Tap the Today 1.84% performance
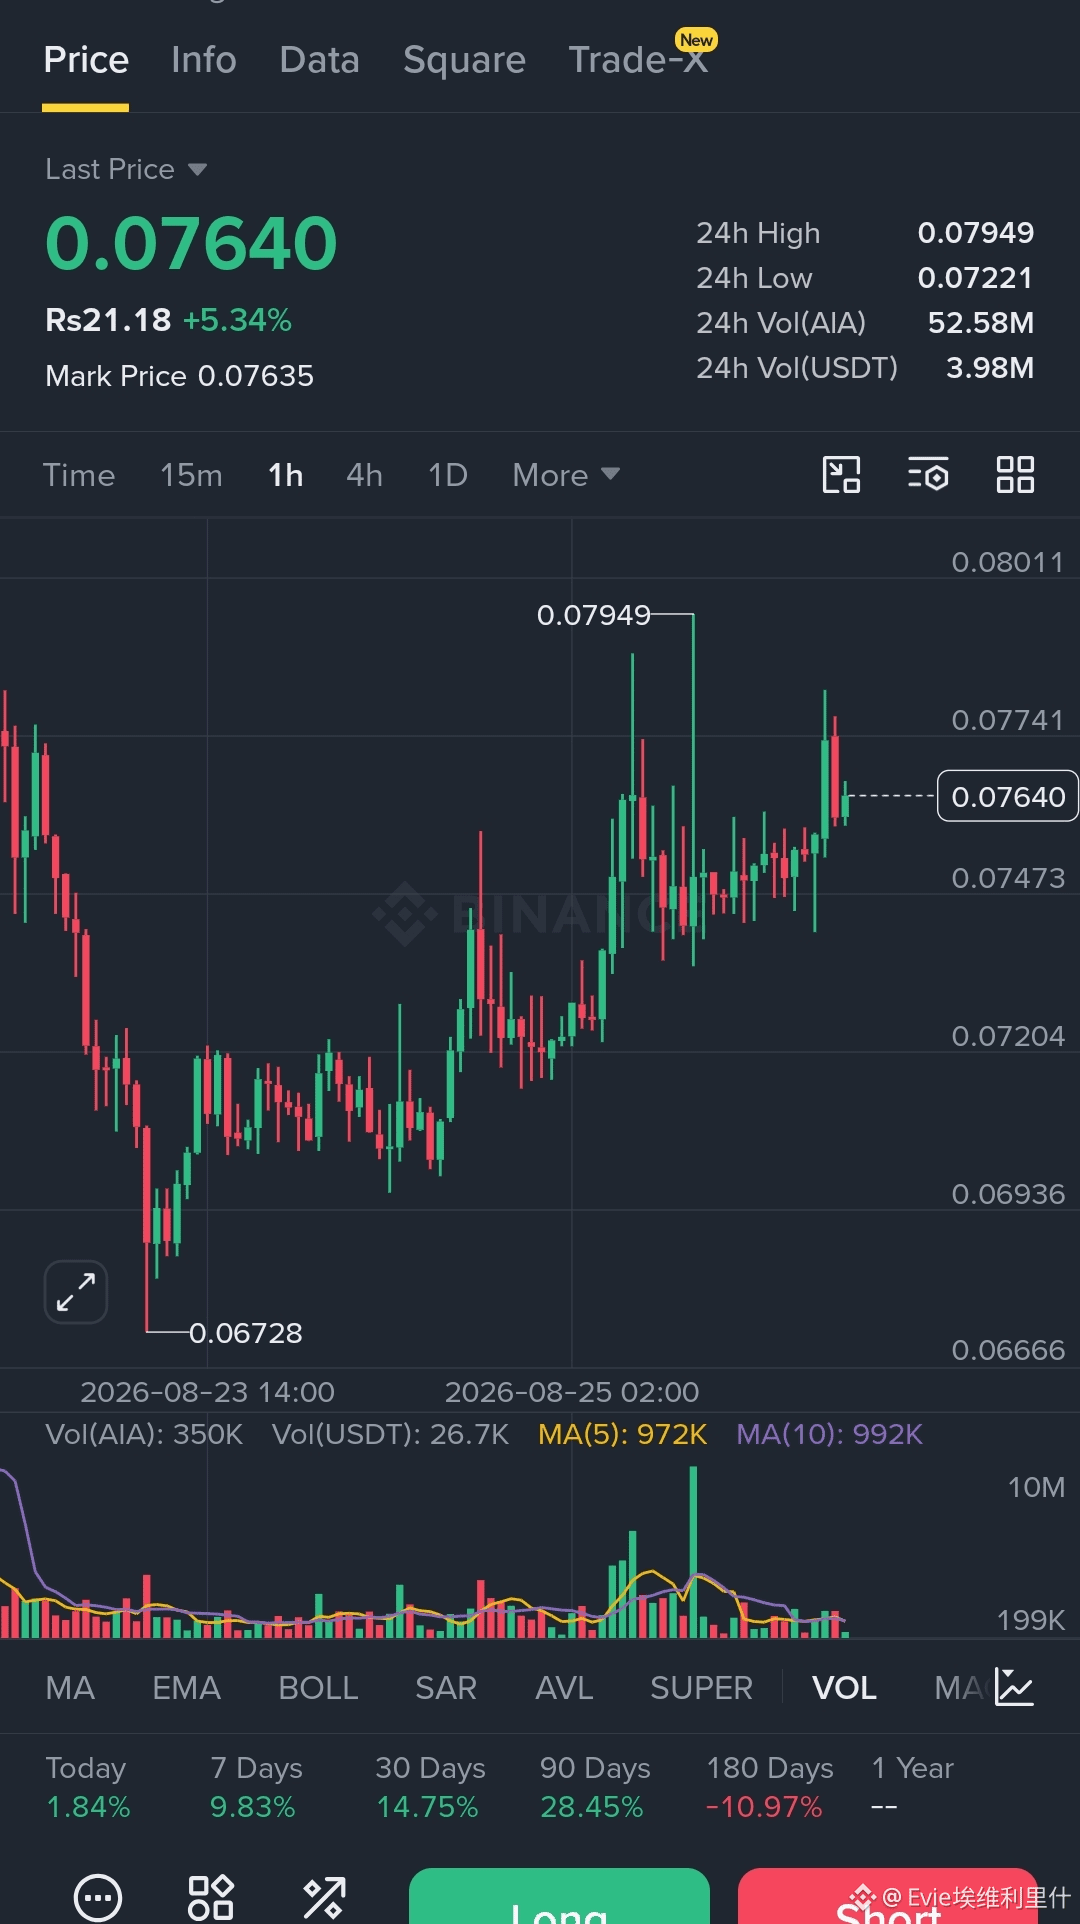The height and width of the screenshot is (1924, 1080). (x=88, y=1787)
